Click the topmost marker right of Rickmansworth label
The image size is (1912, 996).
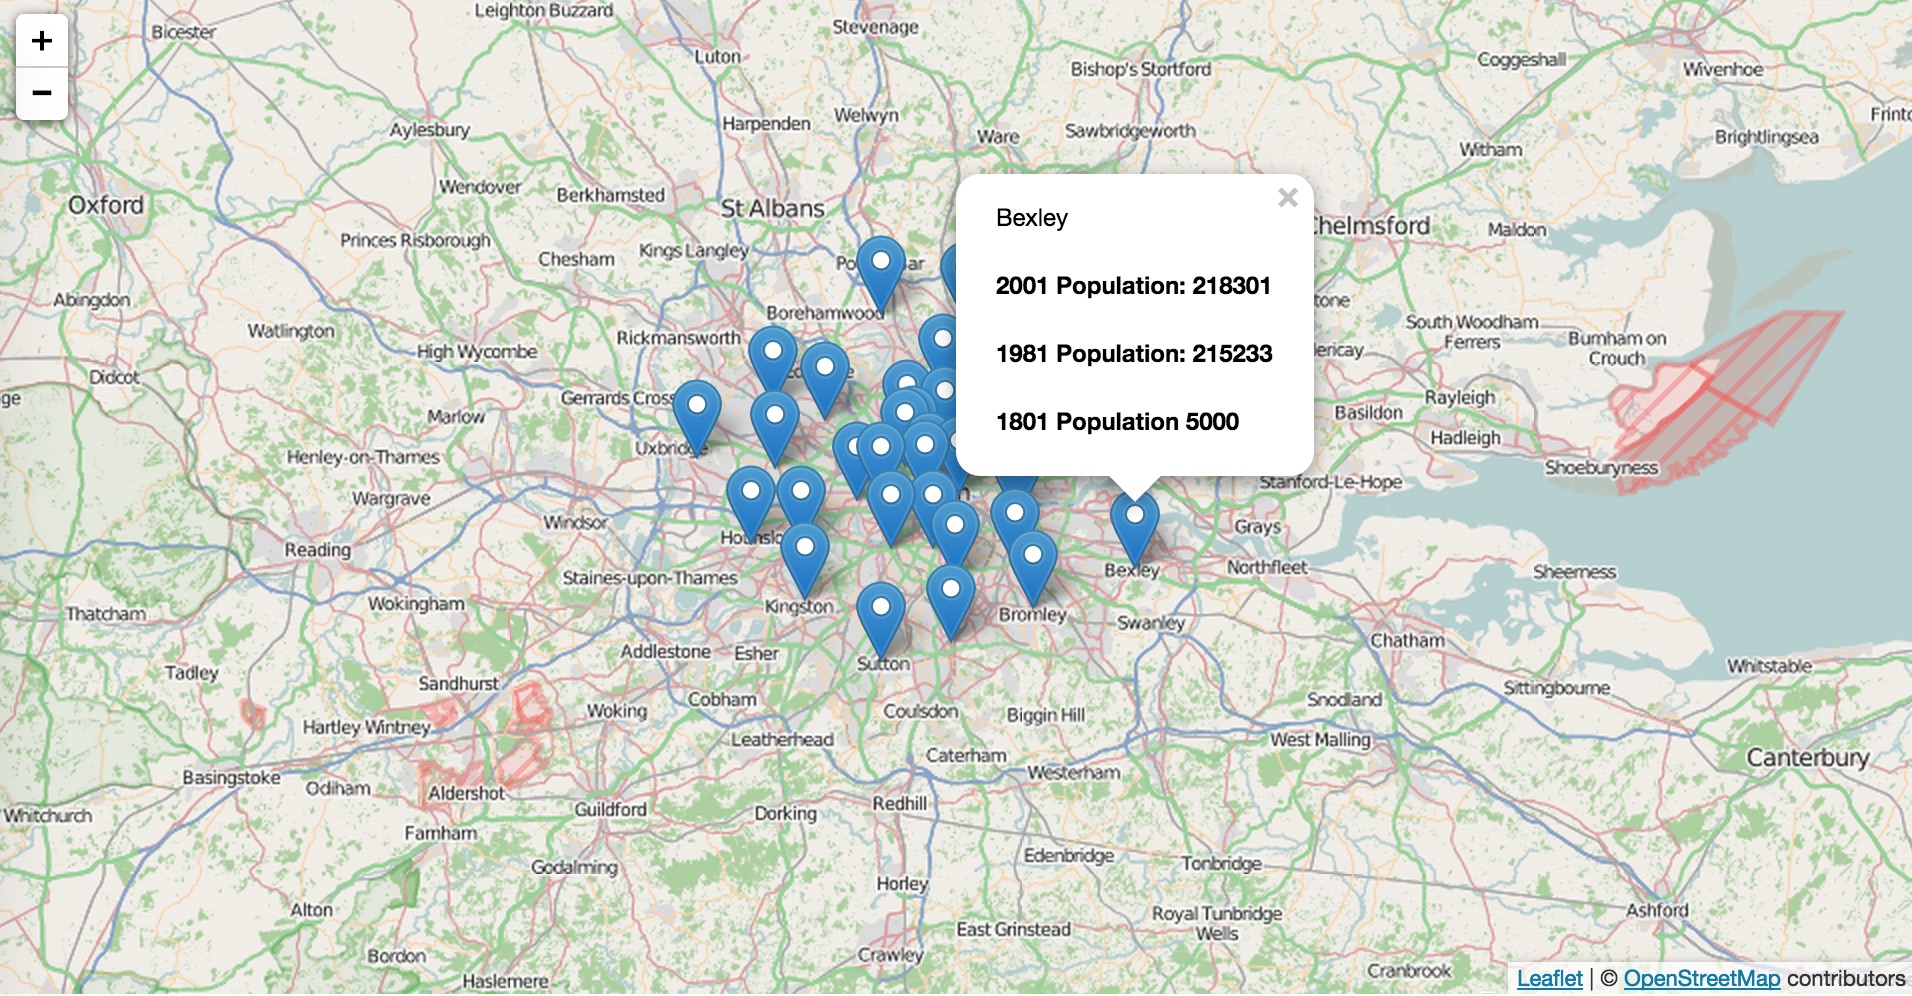click(773, 357)
